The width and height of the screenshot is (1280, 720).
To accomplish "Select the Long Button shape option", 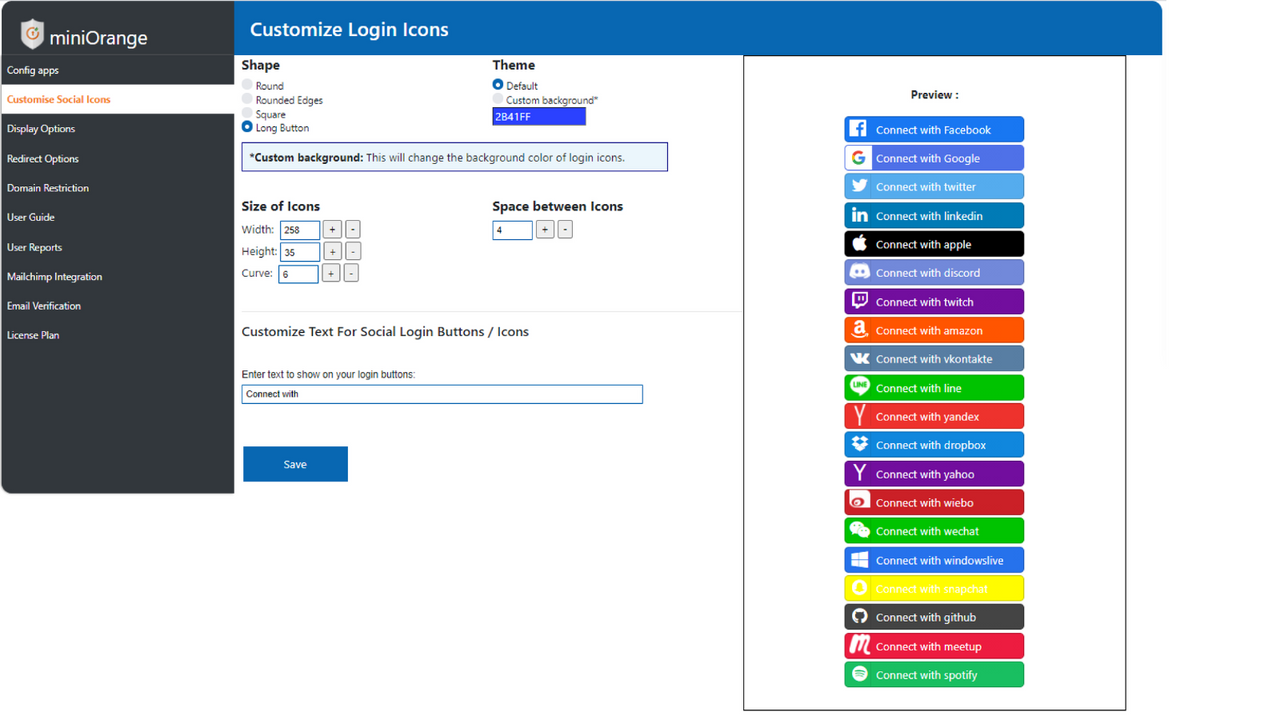I will click(247, 127).
